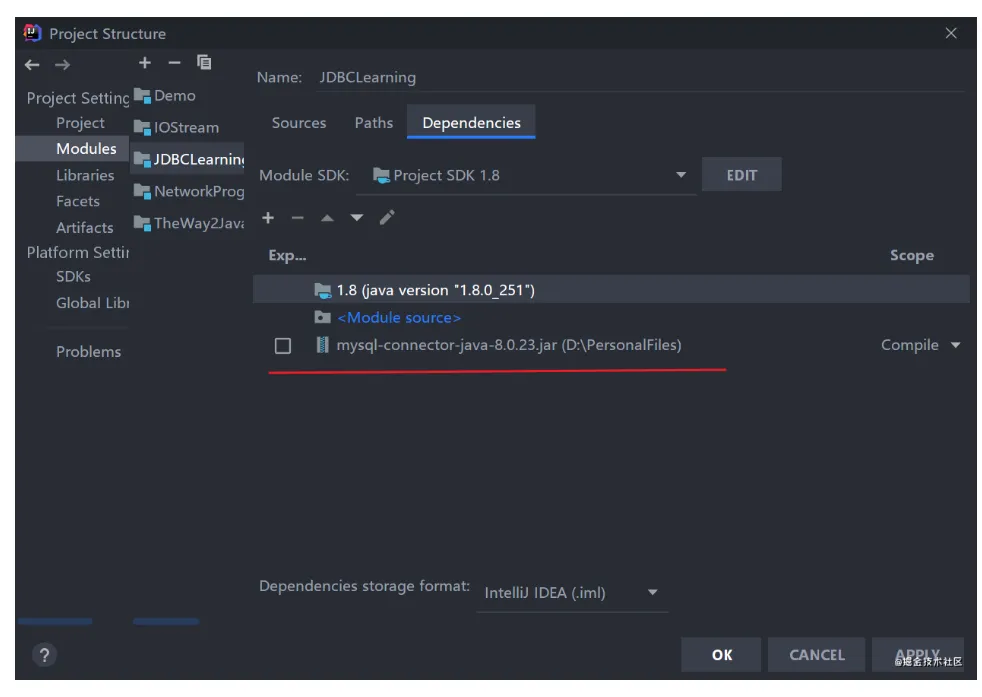The width and height of the screenshot is (982, 697).
Task: Select the 1.8 java version row
Action: pyautogui.click(x=611, y=290)
